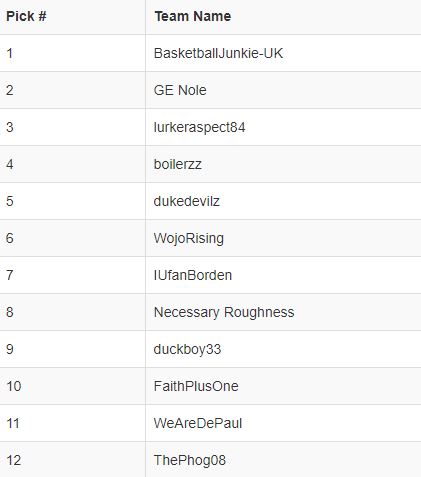This screenshot has width=421, height=477.
Task: Click the Pick # column header
Action: [26, 16]
